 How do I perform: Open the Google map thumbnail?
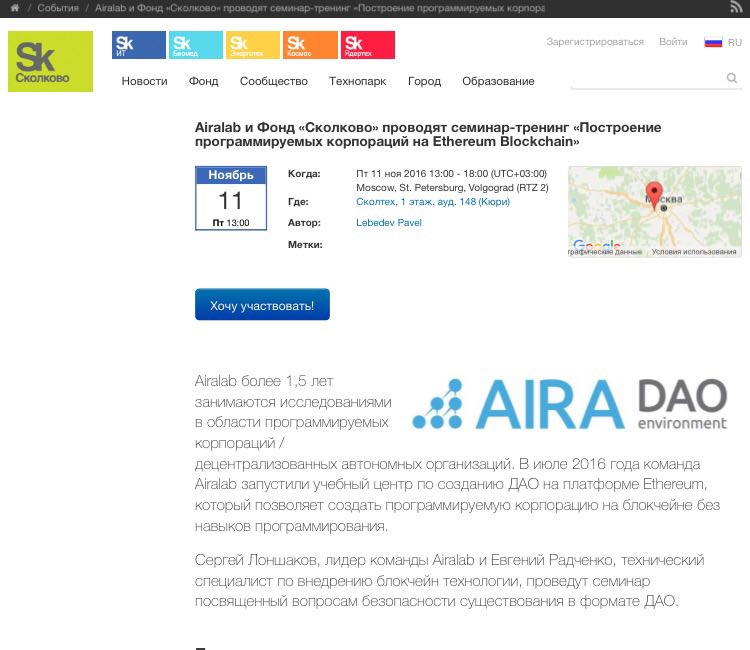(x=654, y=211)
